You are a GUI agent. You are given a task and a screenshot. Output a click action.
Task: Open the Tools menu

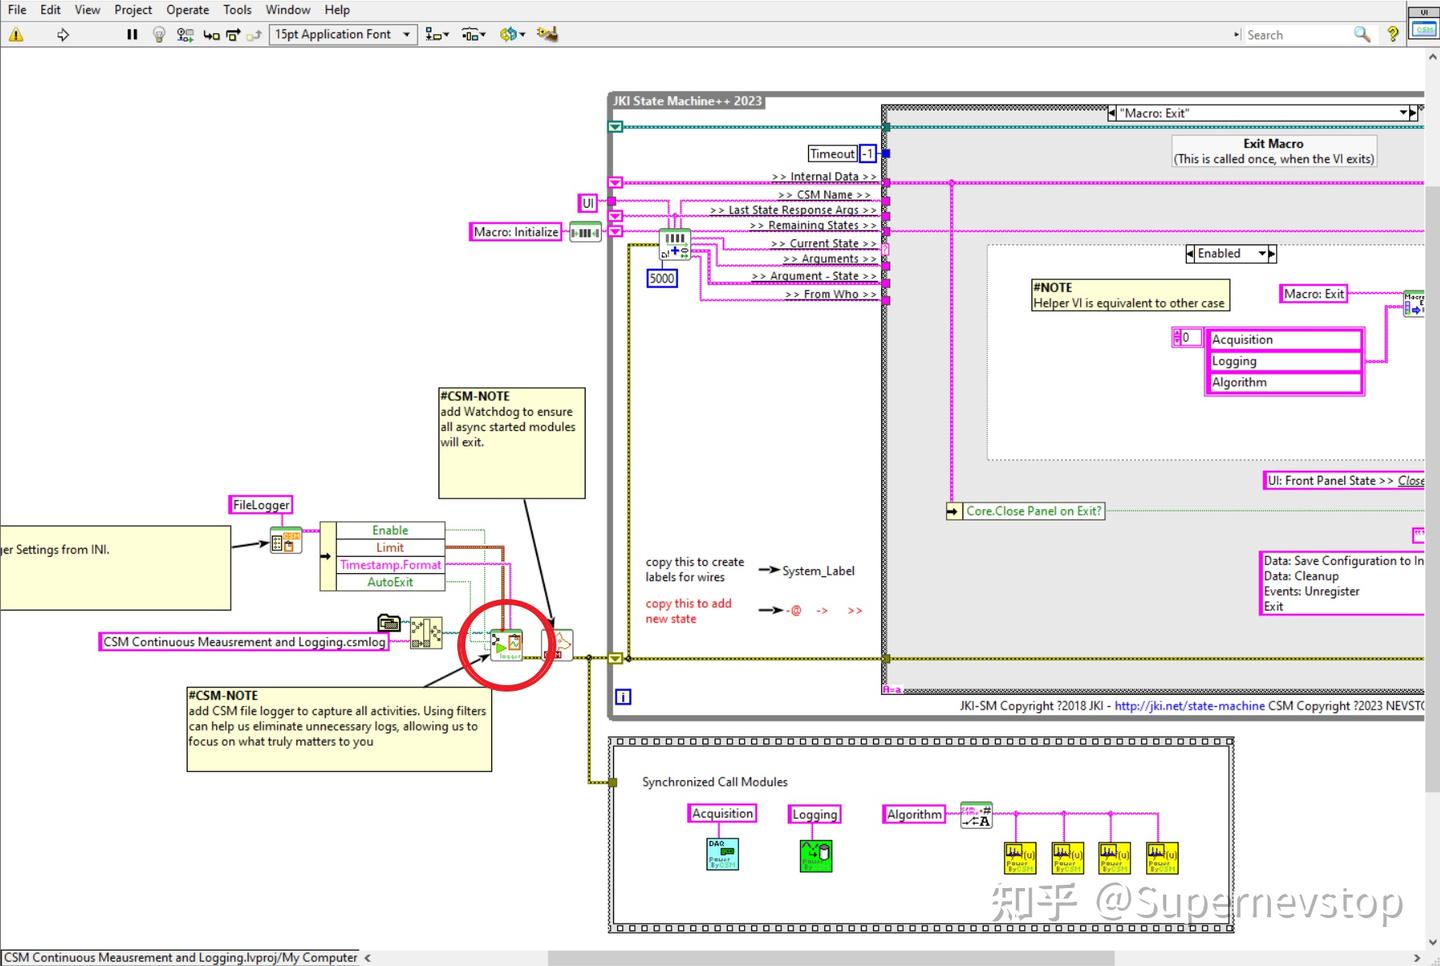(x=237, y=10)
